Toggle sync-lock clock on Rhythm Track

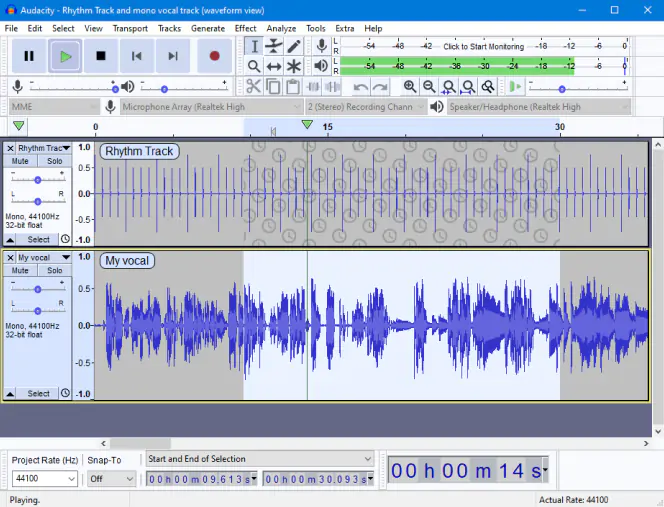tap(65, 239)
